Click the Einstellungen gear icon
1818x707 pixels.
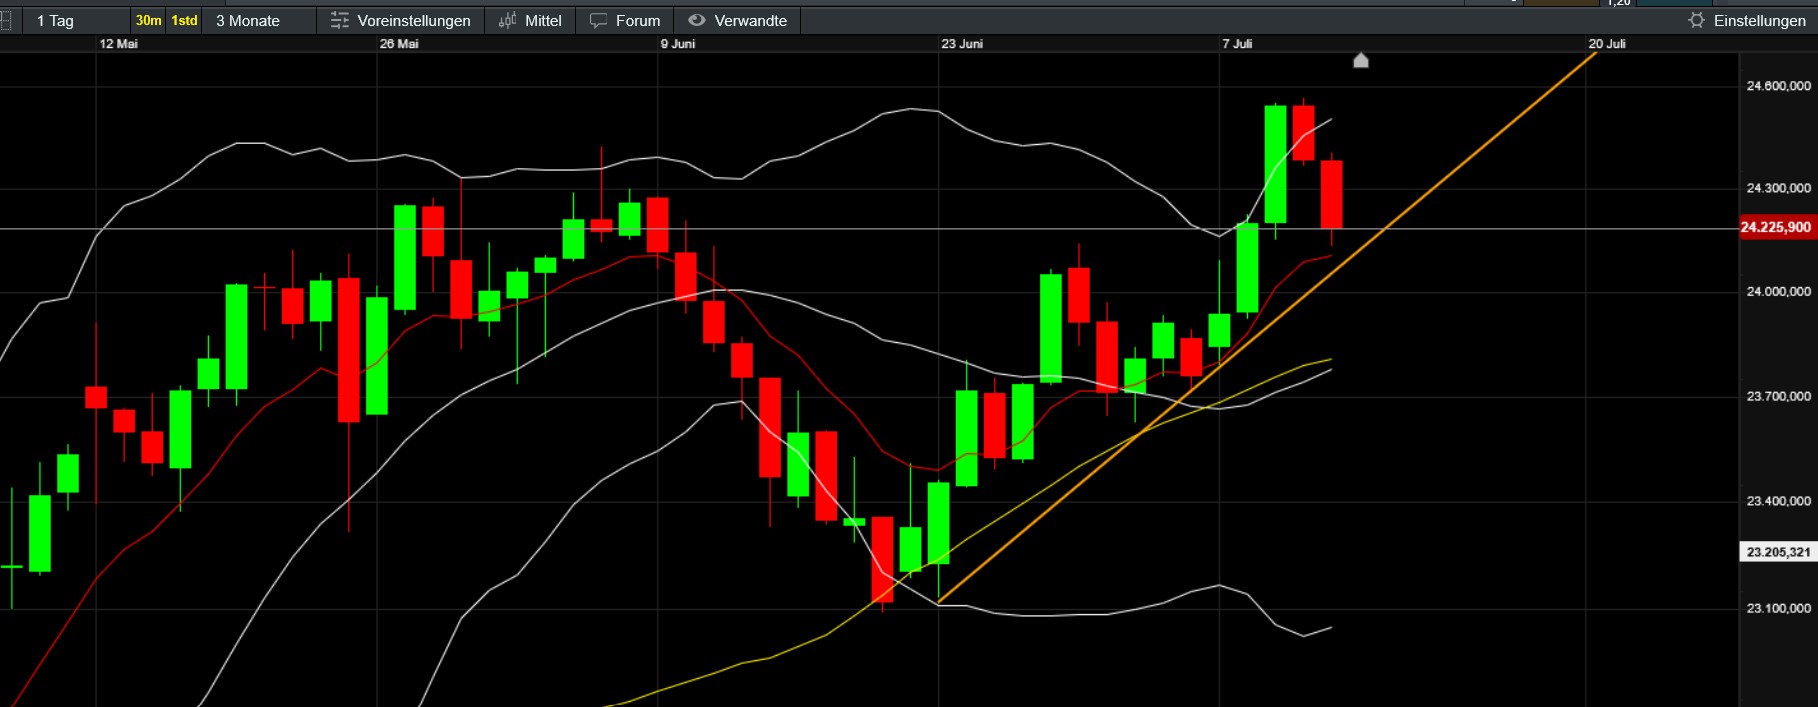1696,21
